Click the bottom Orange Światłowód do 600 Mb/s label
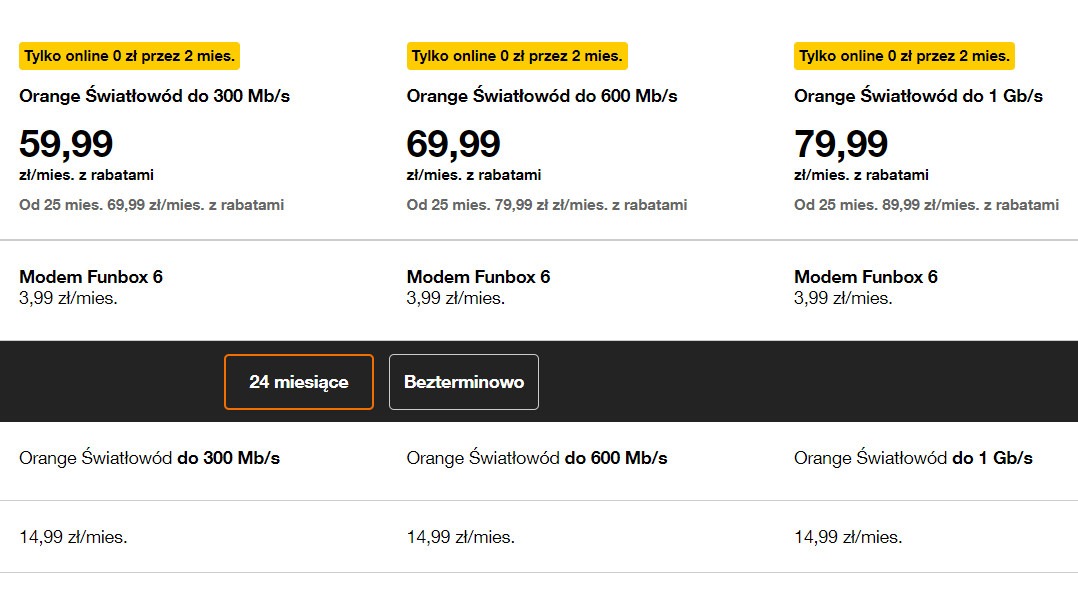This screenshot has height=612, width=1078. (537, 456)
